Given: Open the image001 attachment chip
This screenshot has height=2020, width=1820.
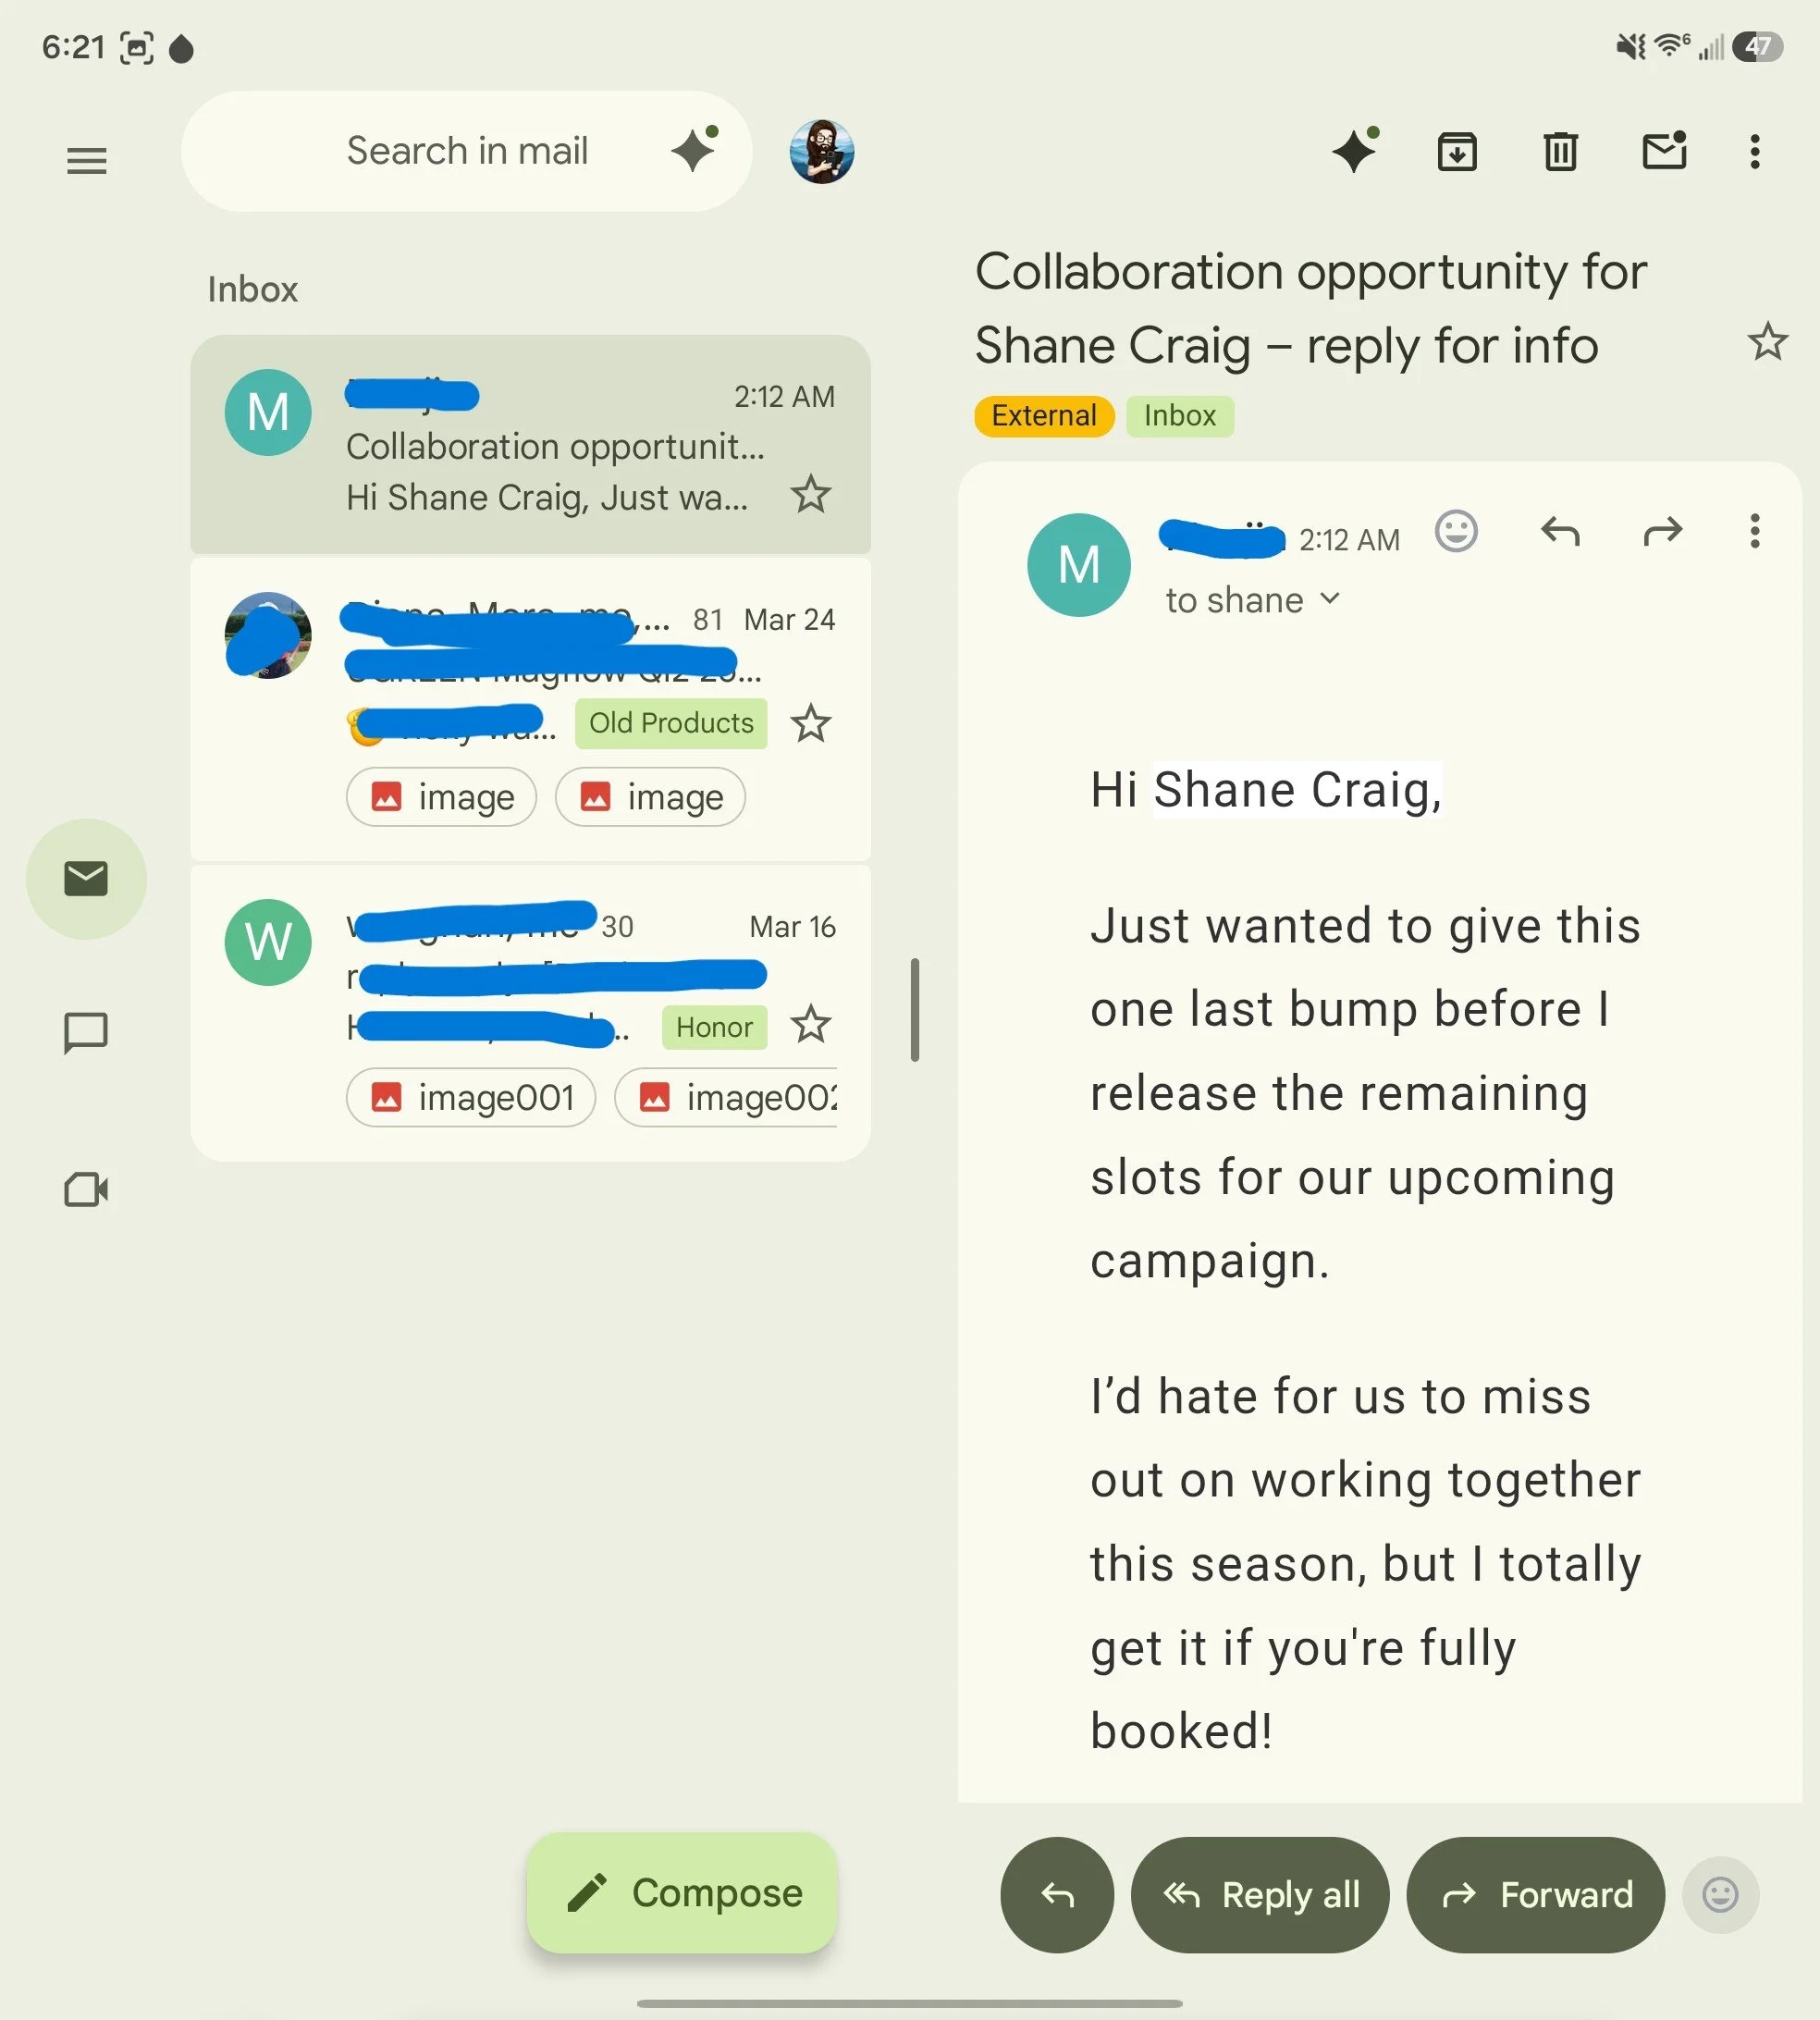Looking at the screenshot, I should 471,1098.
